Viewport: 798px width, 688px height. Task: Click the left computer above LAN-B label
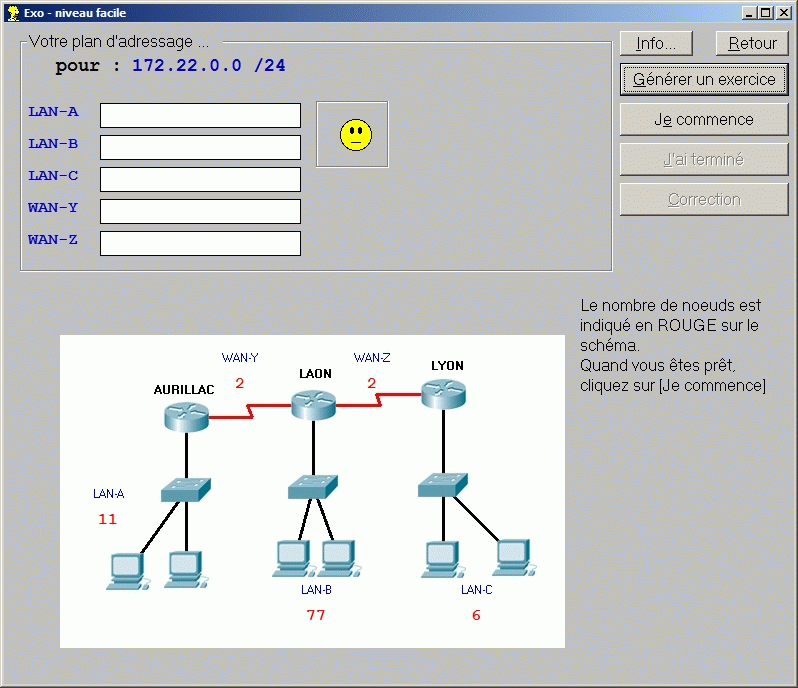click(x=294, y=558)
